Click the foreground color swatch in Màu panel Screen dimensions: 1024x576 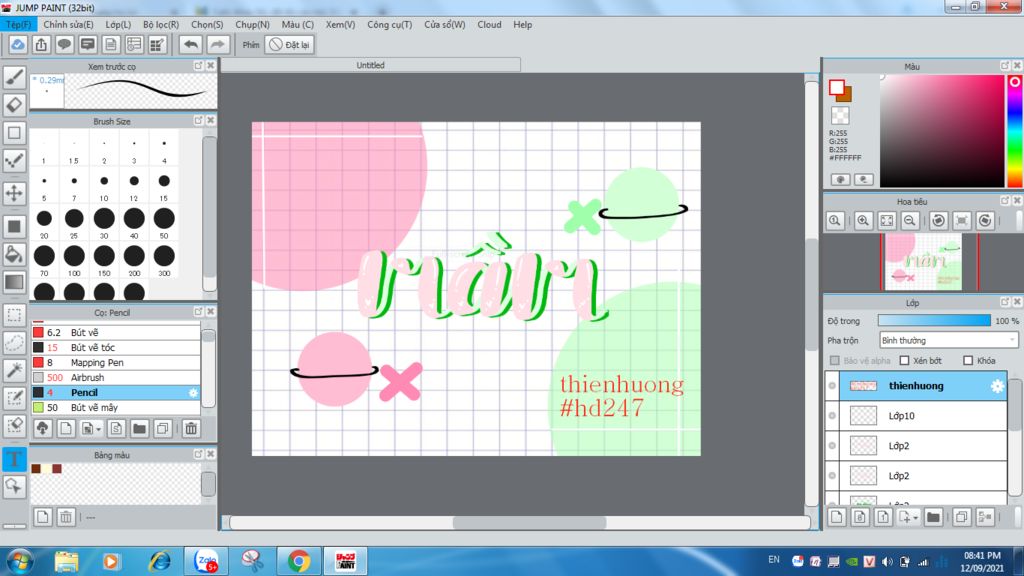pyautogui.click(x=837, y=87)
